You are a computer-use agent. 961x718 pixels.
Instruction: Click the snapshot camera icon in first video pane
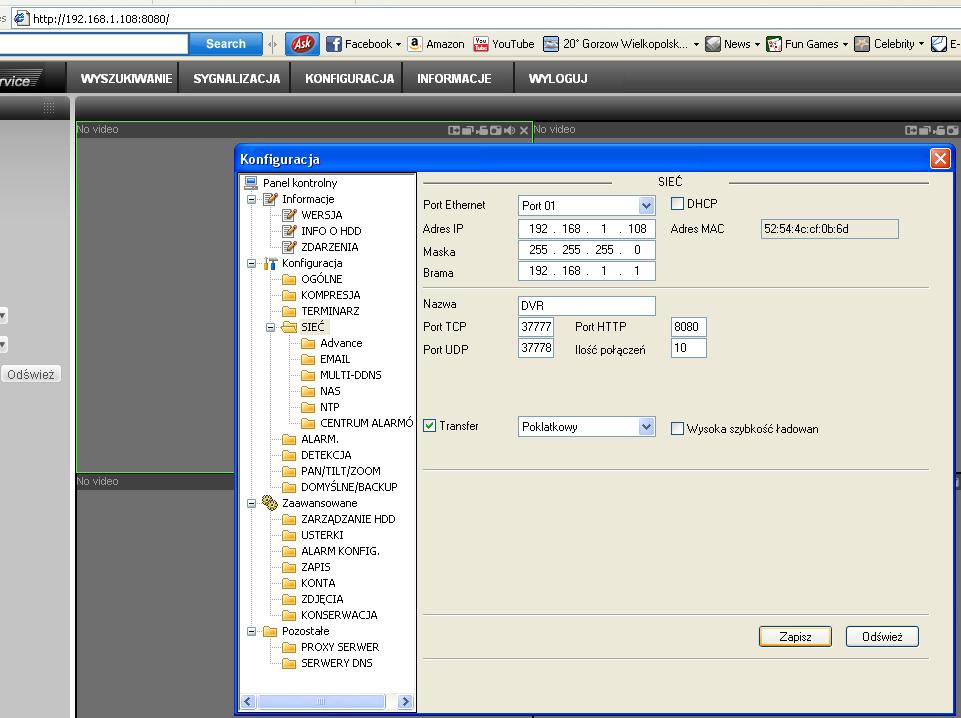495,130
